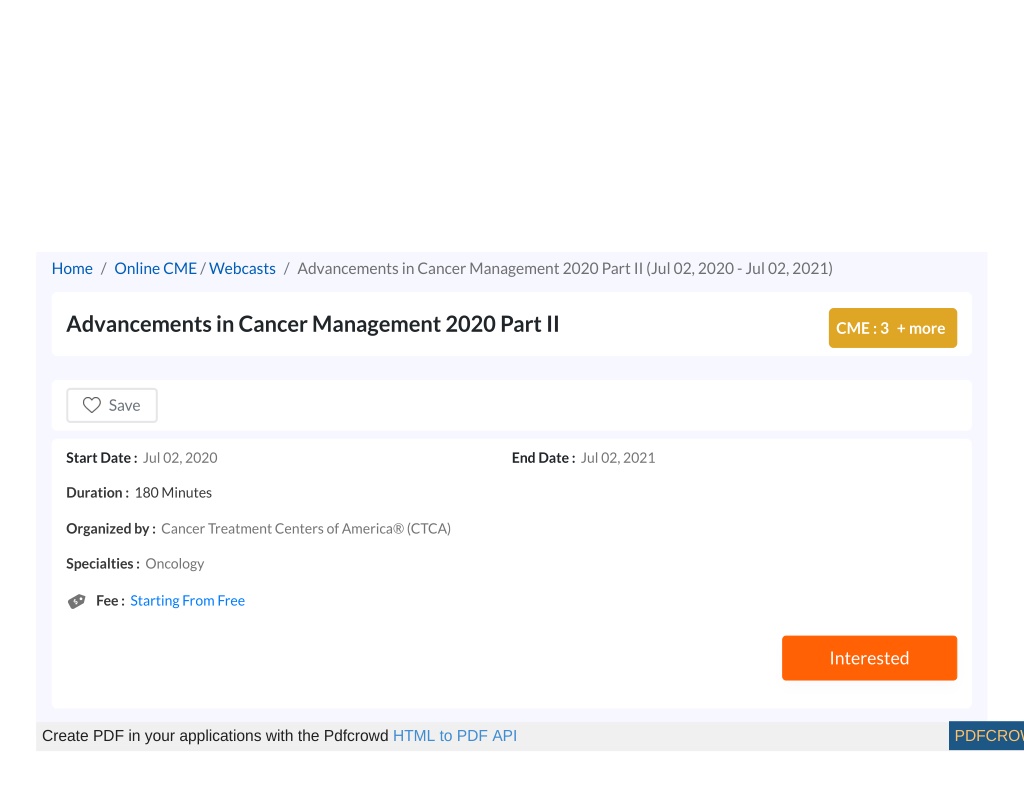Click the Advancements in Cancer Management 2020 heading

312,324
